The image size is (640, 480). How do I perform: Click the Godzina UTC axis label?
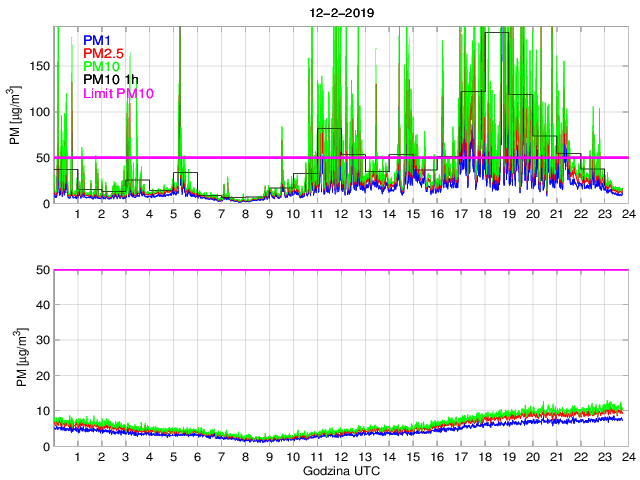[x=339, y=470]
